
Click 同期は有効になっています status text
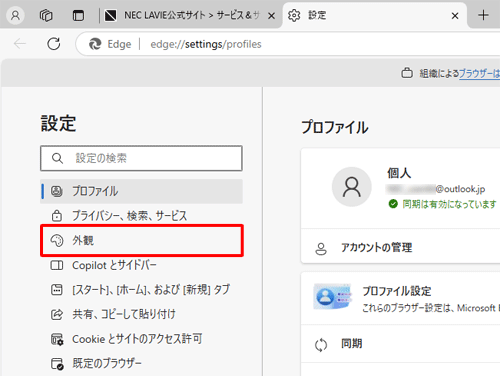tap(449, 204)
